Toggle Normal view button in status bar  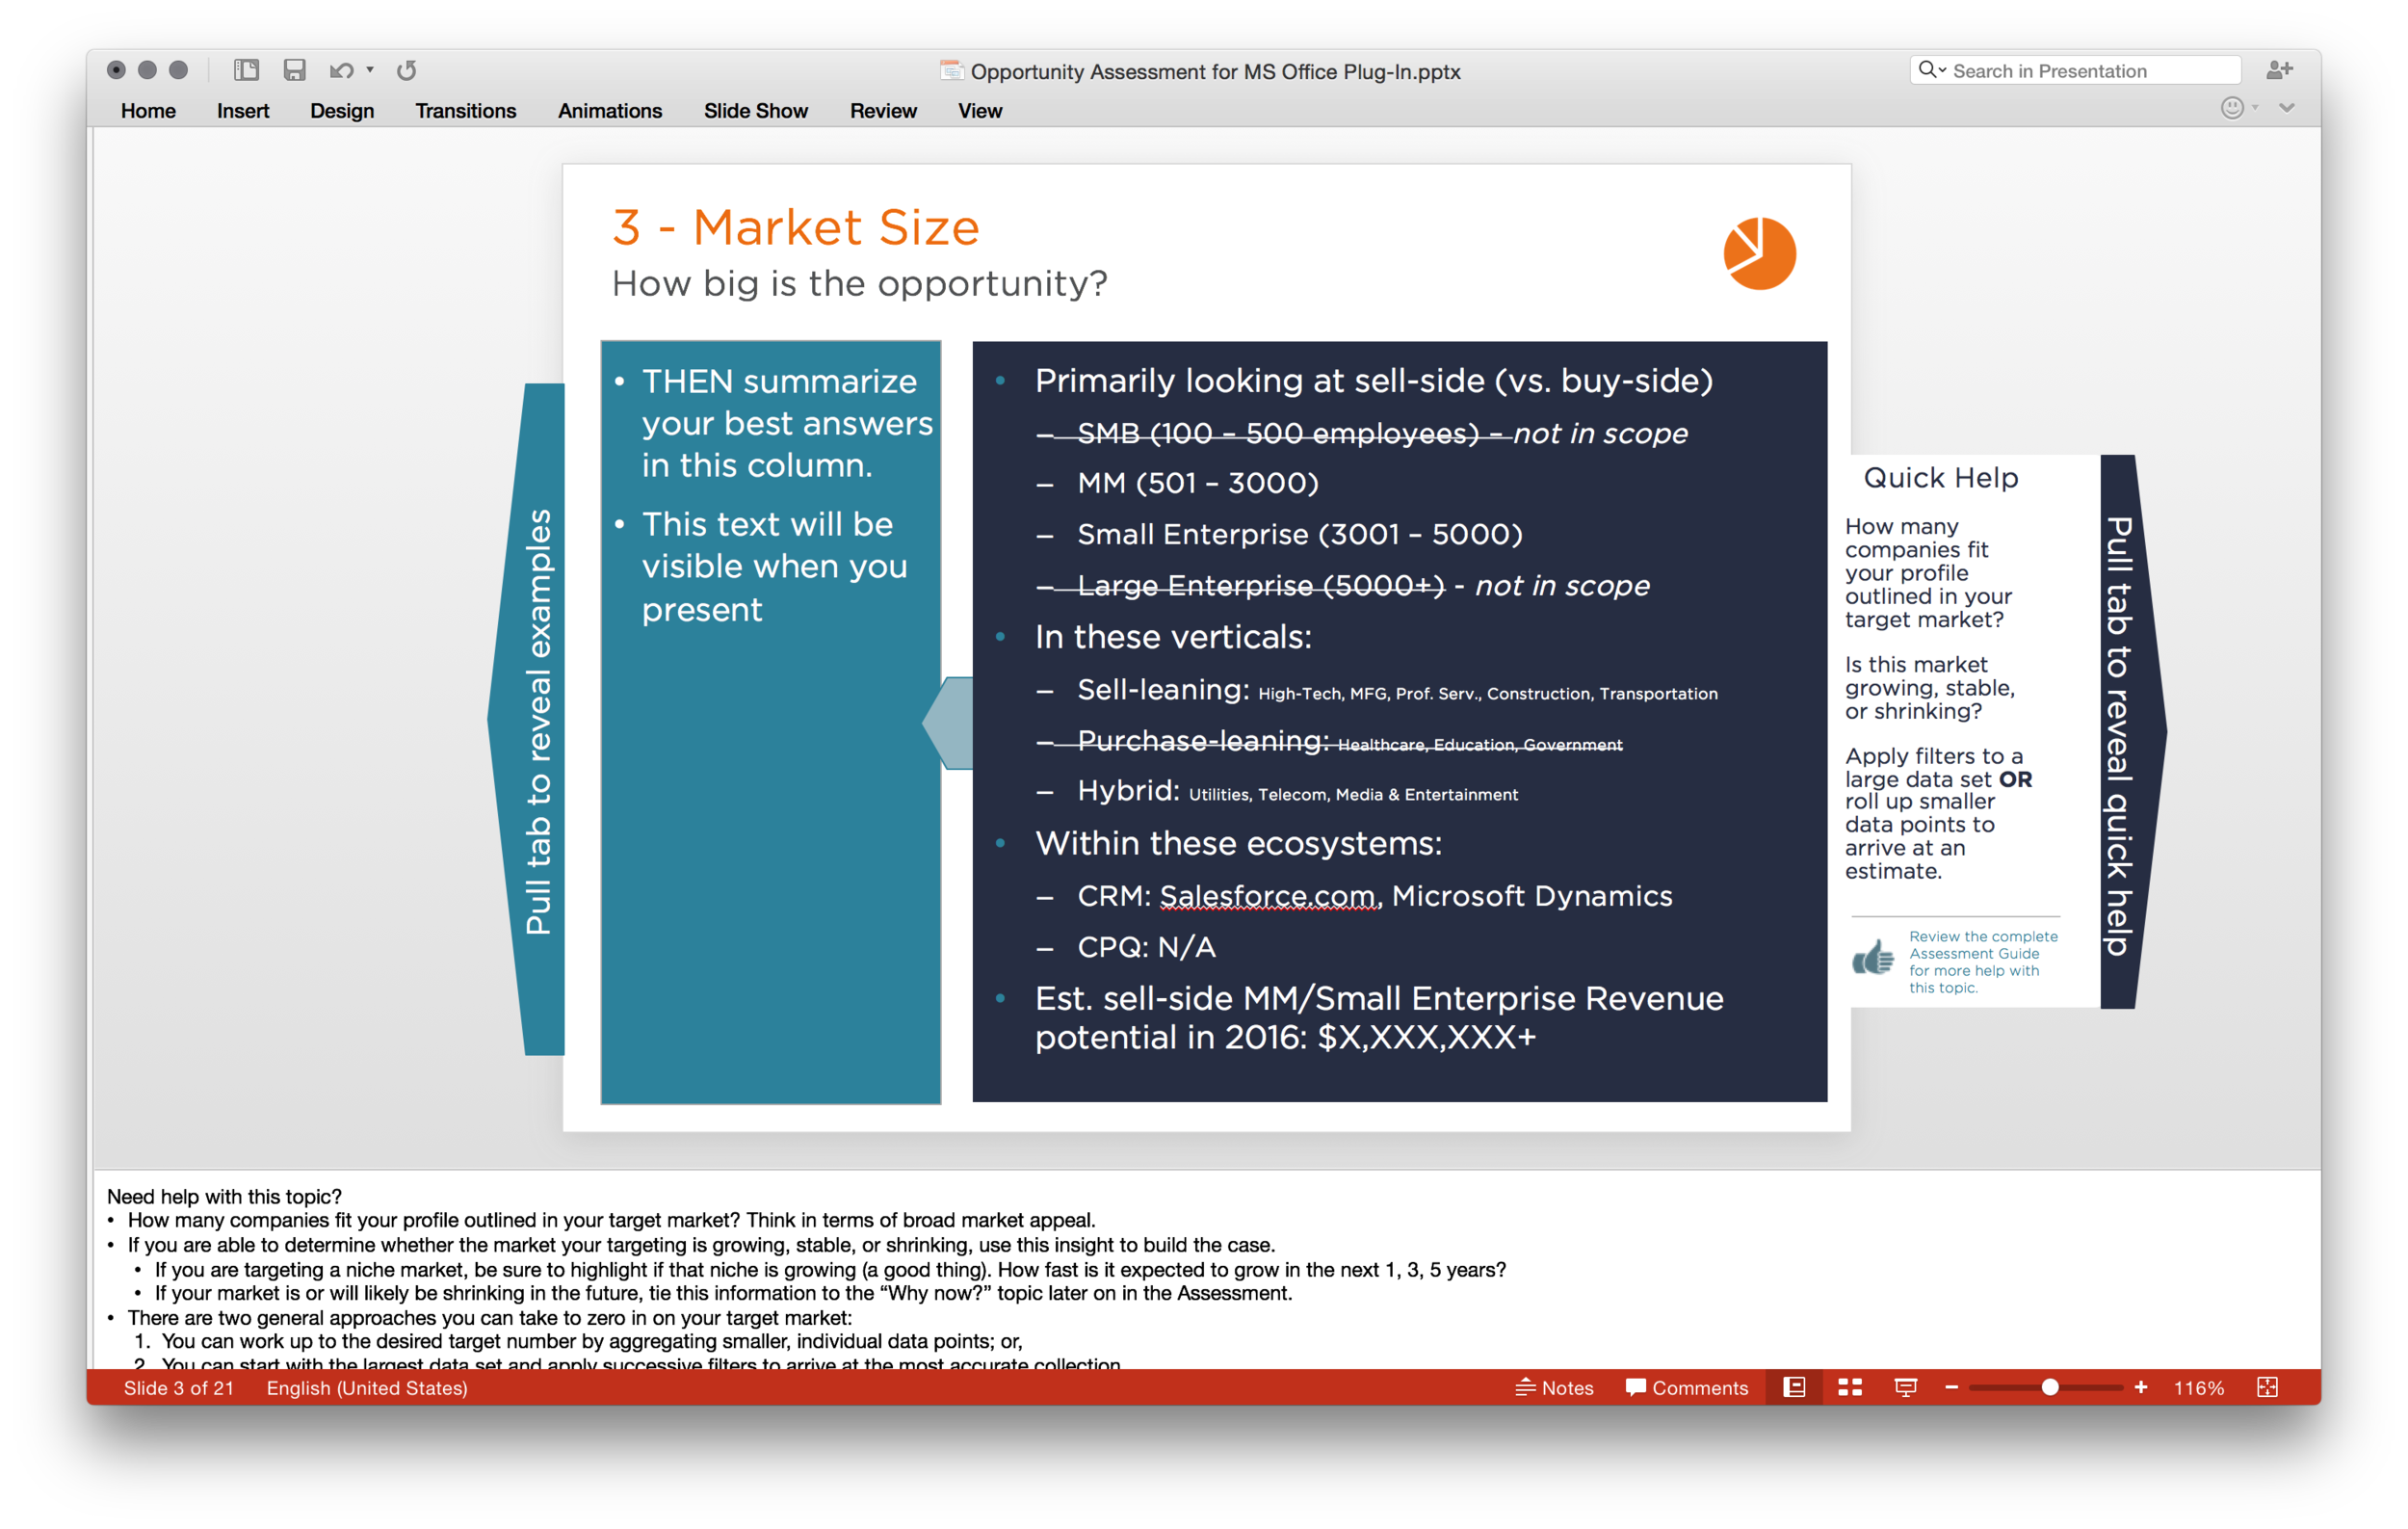coord(1795,1387)
